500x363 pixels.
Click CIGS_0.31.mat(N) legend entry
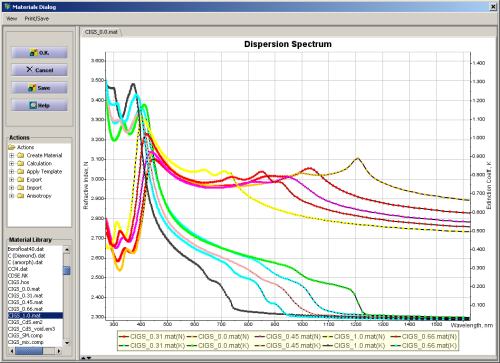[x=152, y=337]
